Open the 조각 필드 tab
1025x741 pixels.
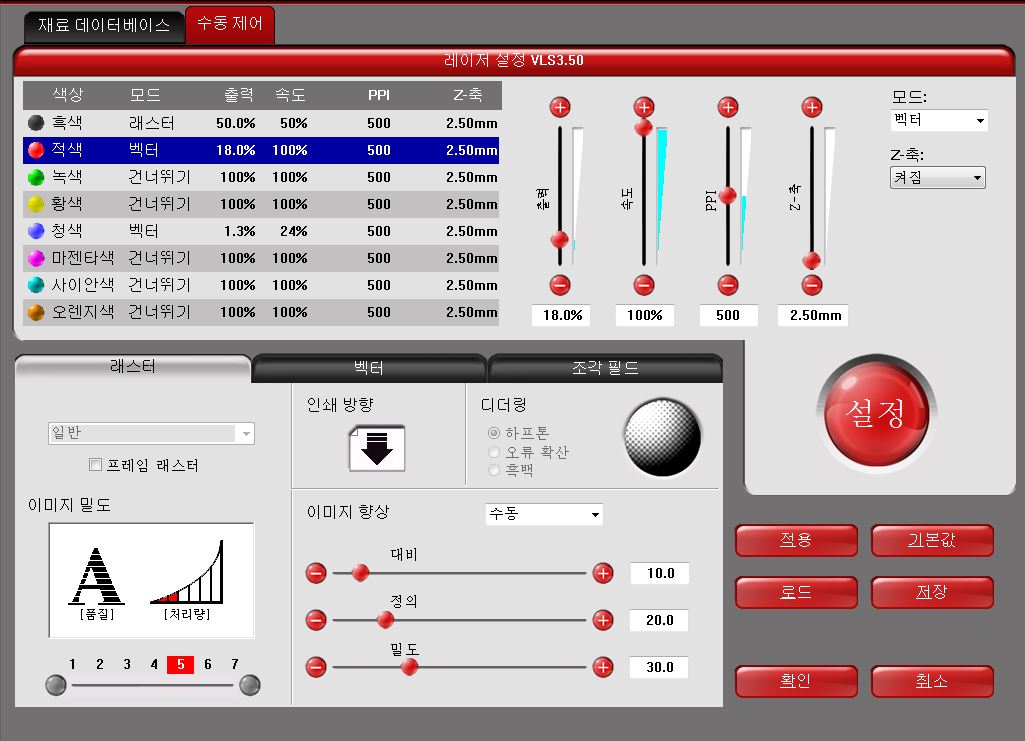pos(605,368)
